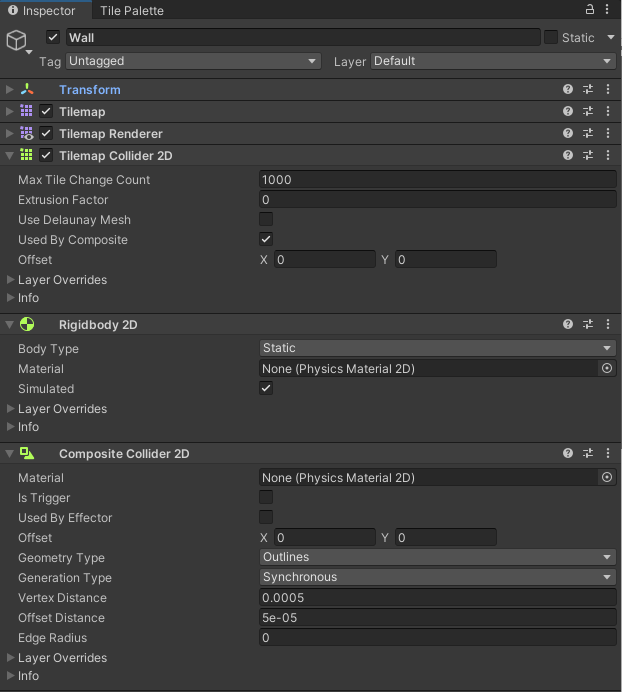Enable Is Trigger on Composite Collider
Screen dimensions: 622x692
pos(266,497)
